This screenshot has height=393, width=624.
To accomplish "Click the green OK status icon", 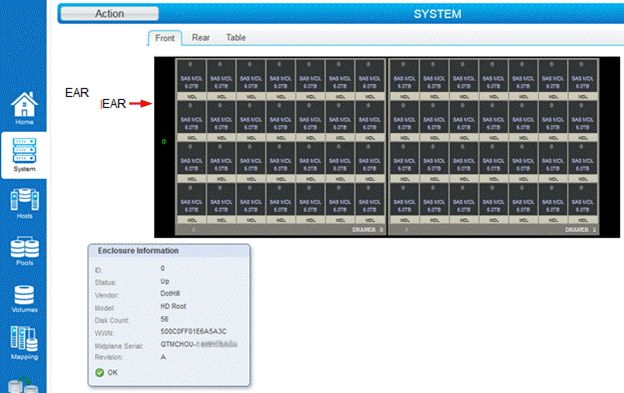I will click(x=99, y=373).
